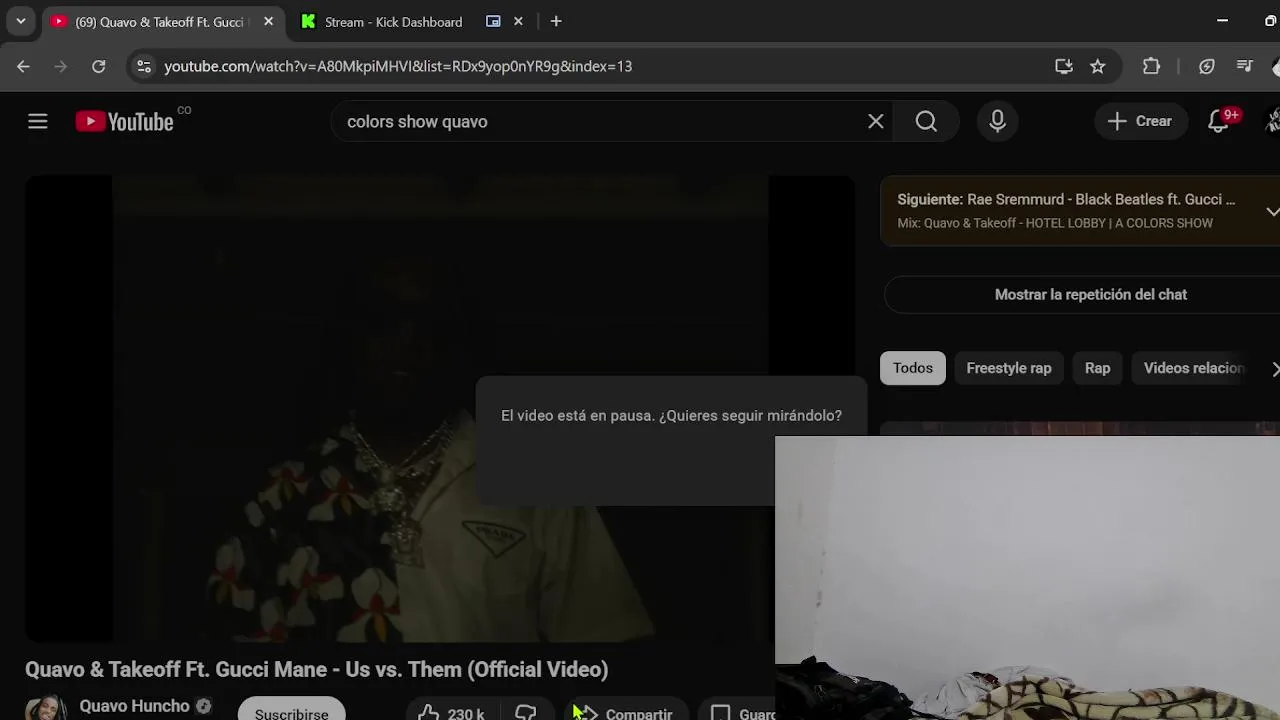The image size is (1280, 720).
Task: Click the magnifier search button
Action: click(x=926, y=121)
